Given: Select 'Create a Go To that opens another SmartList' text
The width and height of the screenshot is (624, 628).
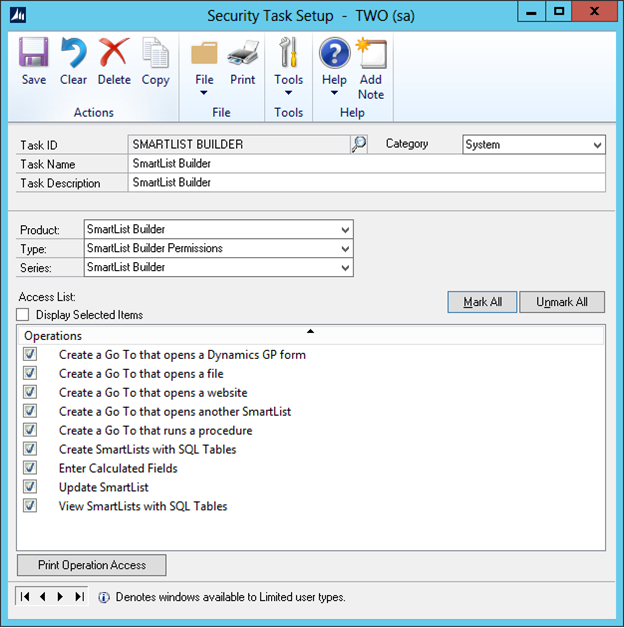Looking at the screenshot, I should point(175,411).
